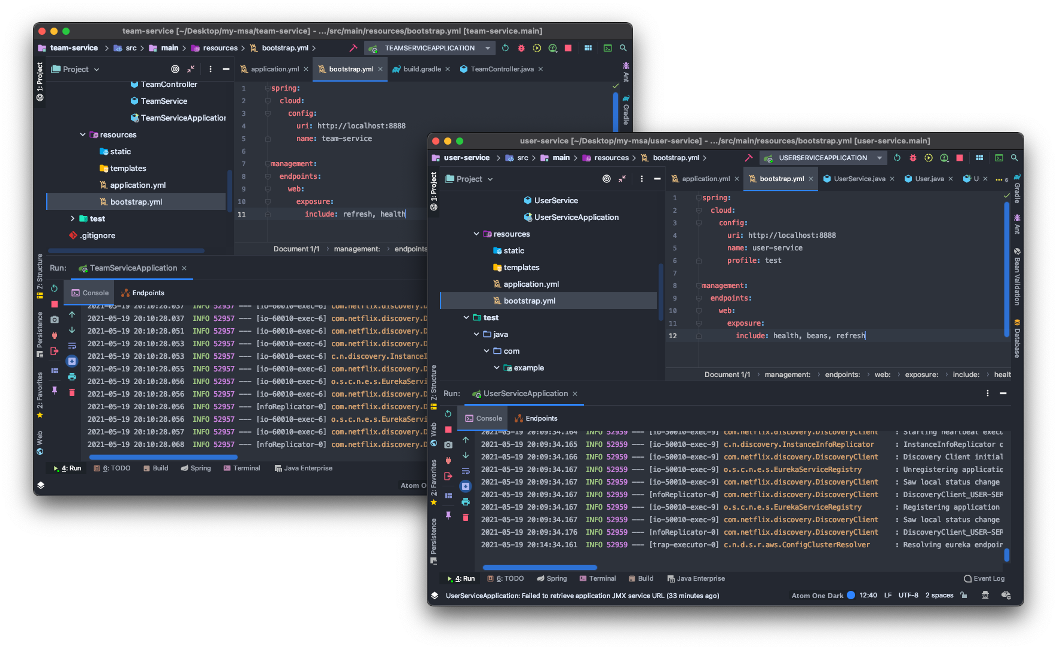The height and width of the screenshot is (650, 1057).
Task: Start debugging UserServiceApplication with the bug icon
Action: tap(913, 158)
